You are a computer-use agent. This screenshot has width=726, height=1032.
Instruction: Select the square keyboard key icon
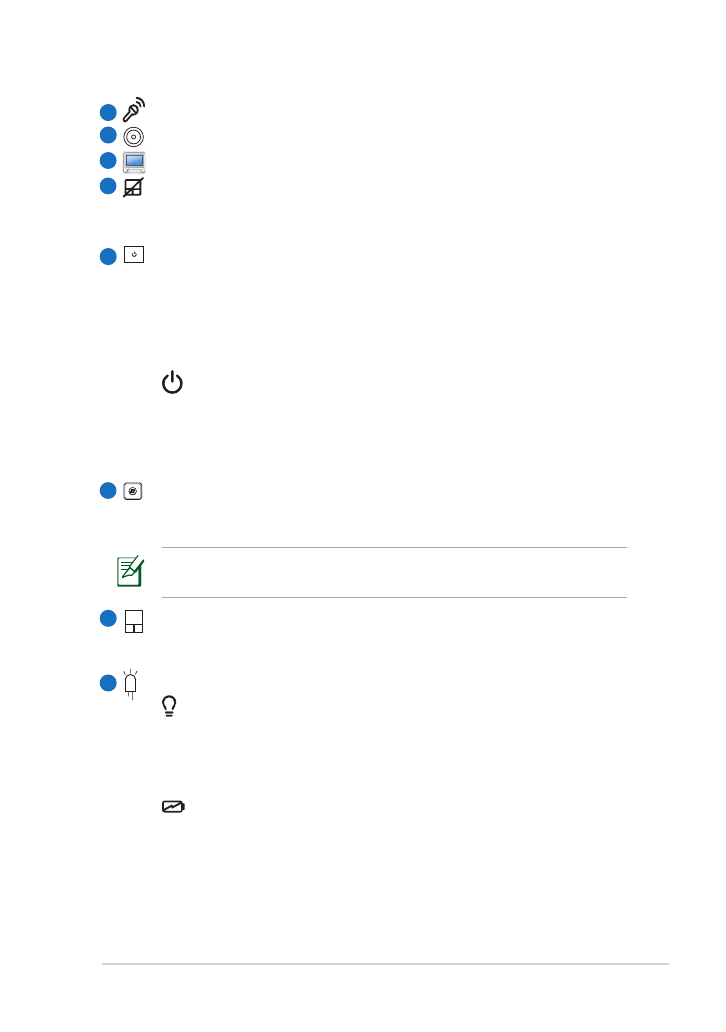[x=133, y=491]
